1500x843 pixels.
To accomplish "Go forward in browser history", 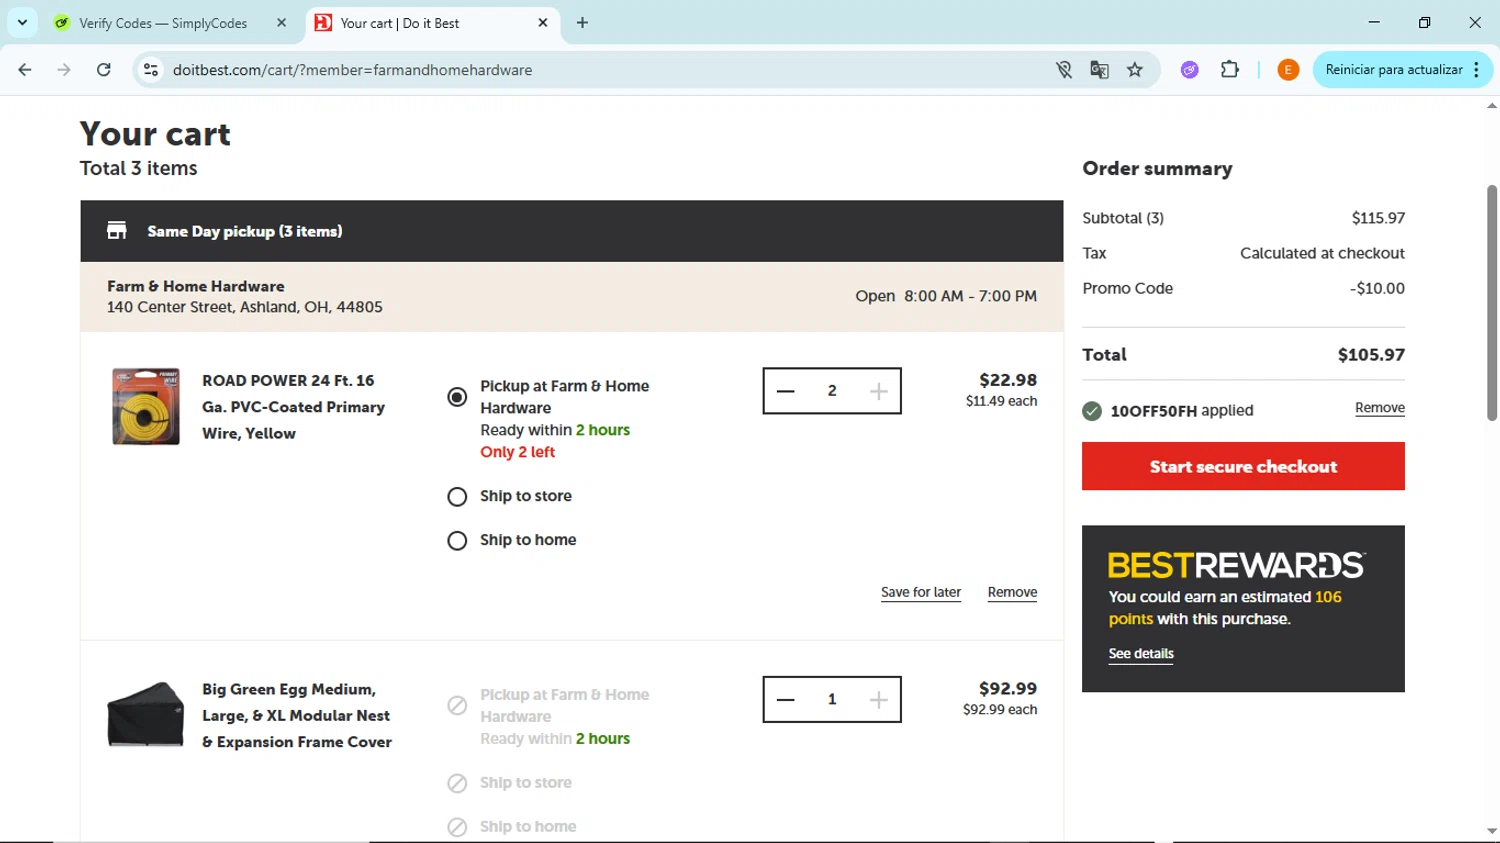I will click(64, 70).
